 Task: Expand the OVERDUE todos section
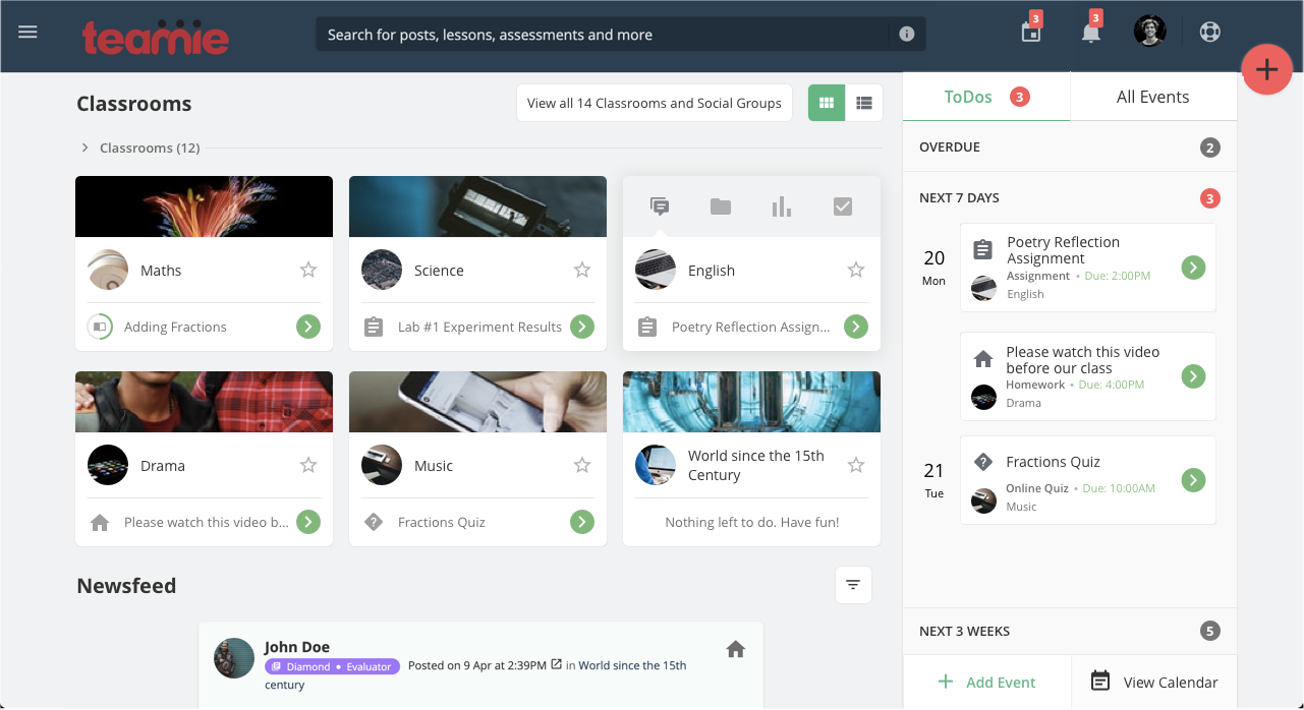(x=1069, y=147)
